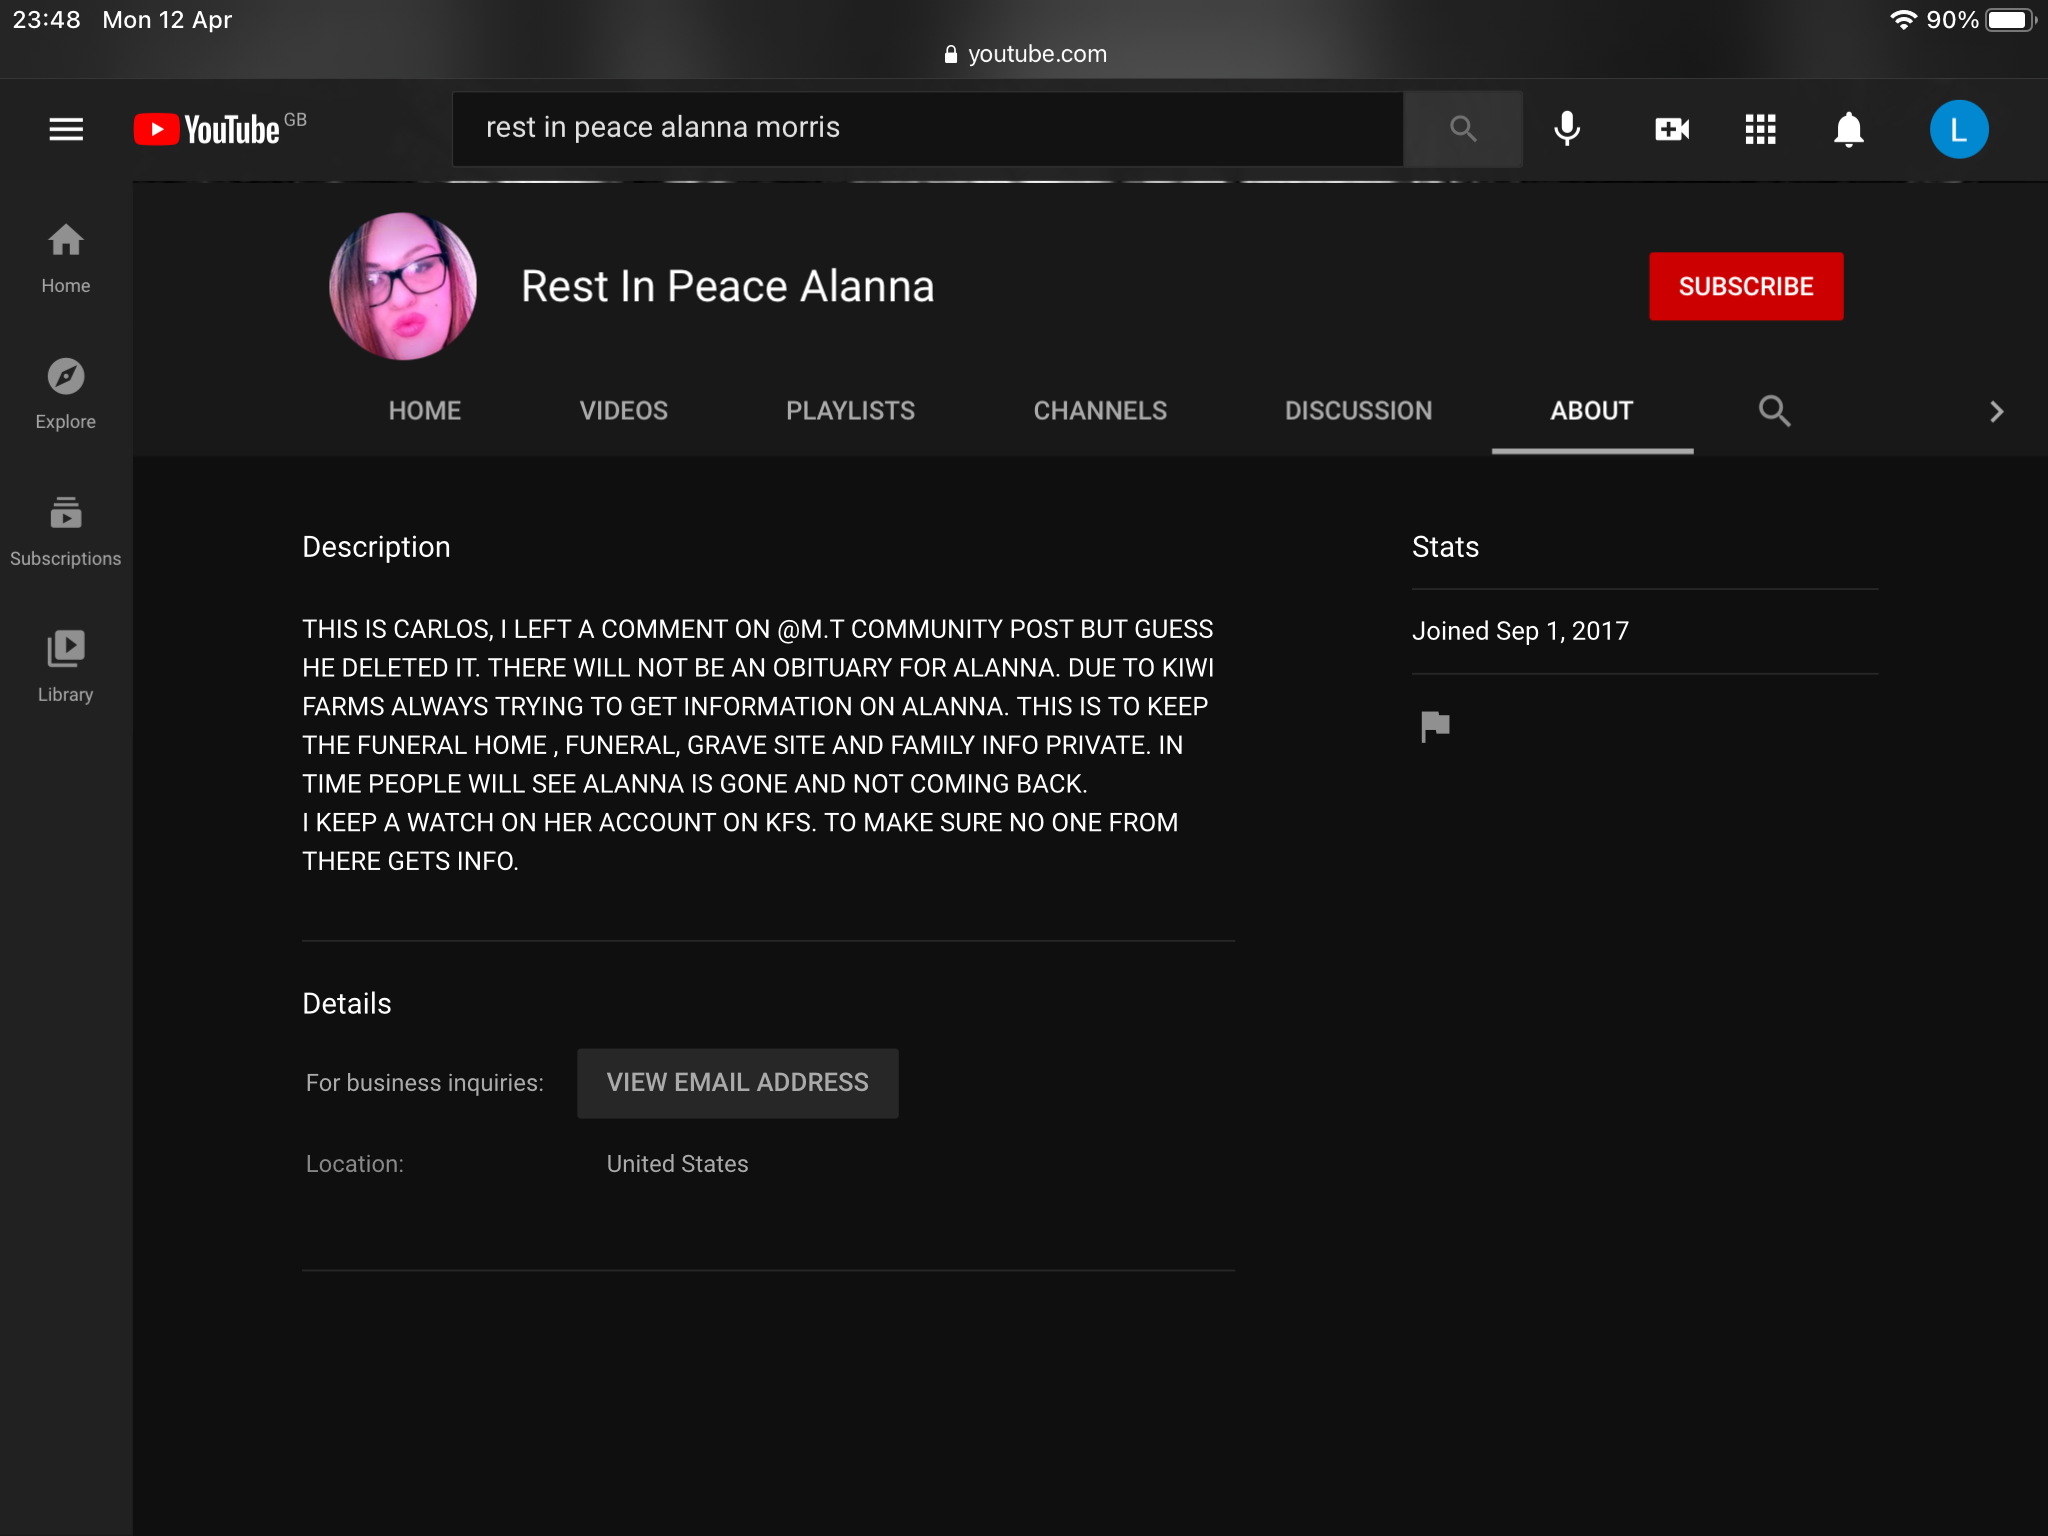Switch to the DISCUSSION tab
Screen dimensions: 2048x1536
point(1358,411)
